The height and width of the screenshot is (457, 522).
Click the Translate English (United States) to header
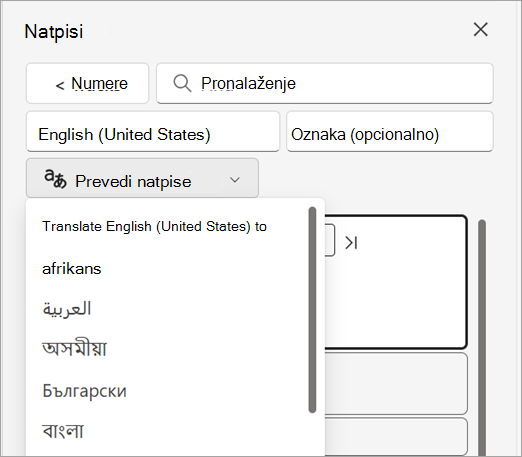point(154,227)
